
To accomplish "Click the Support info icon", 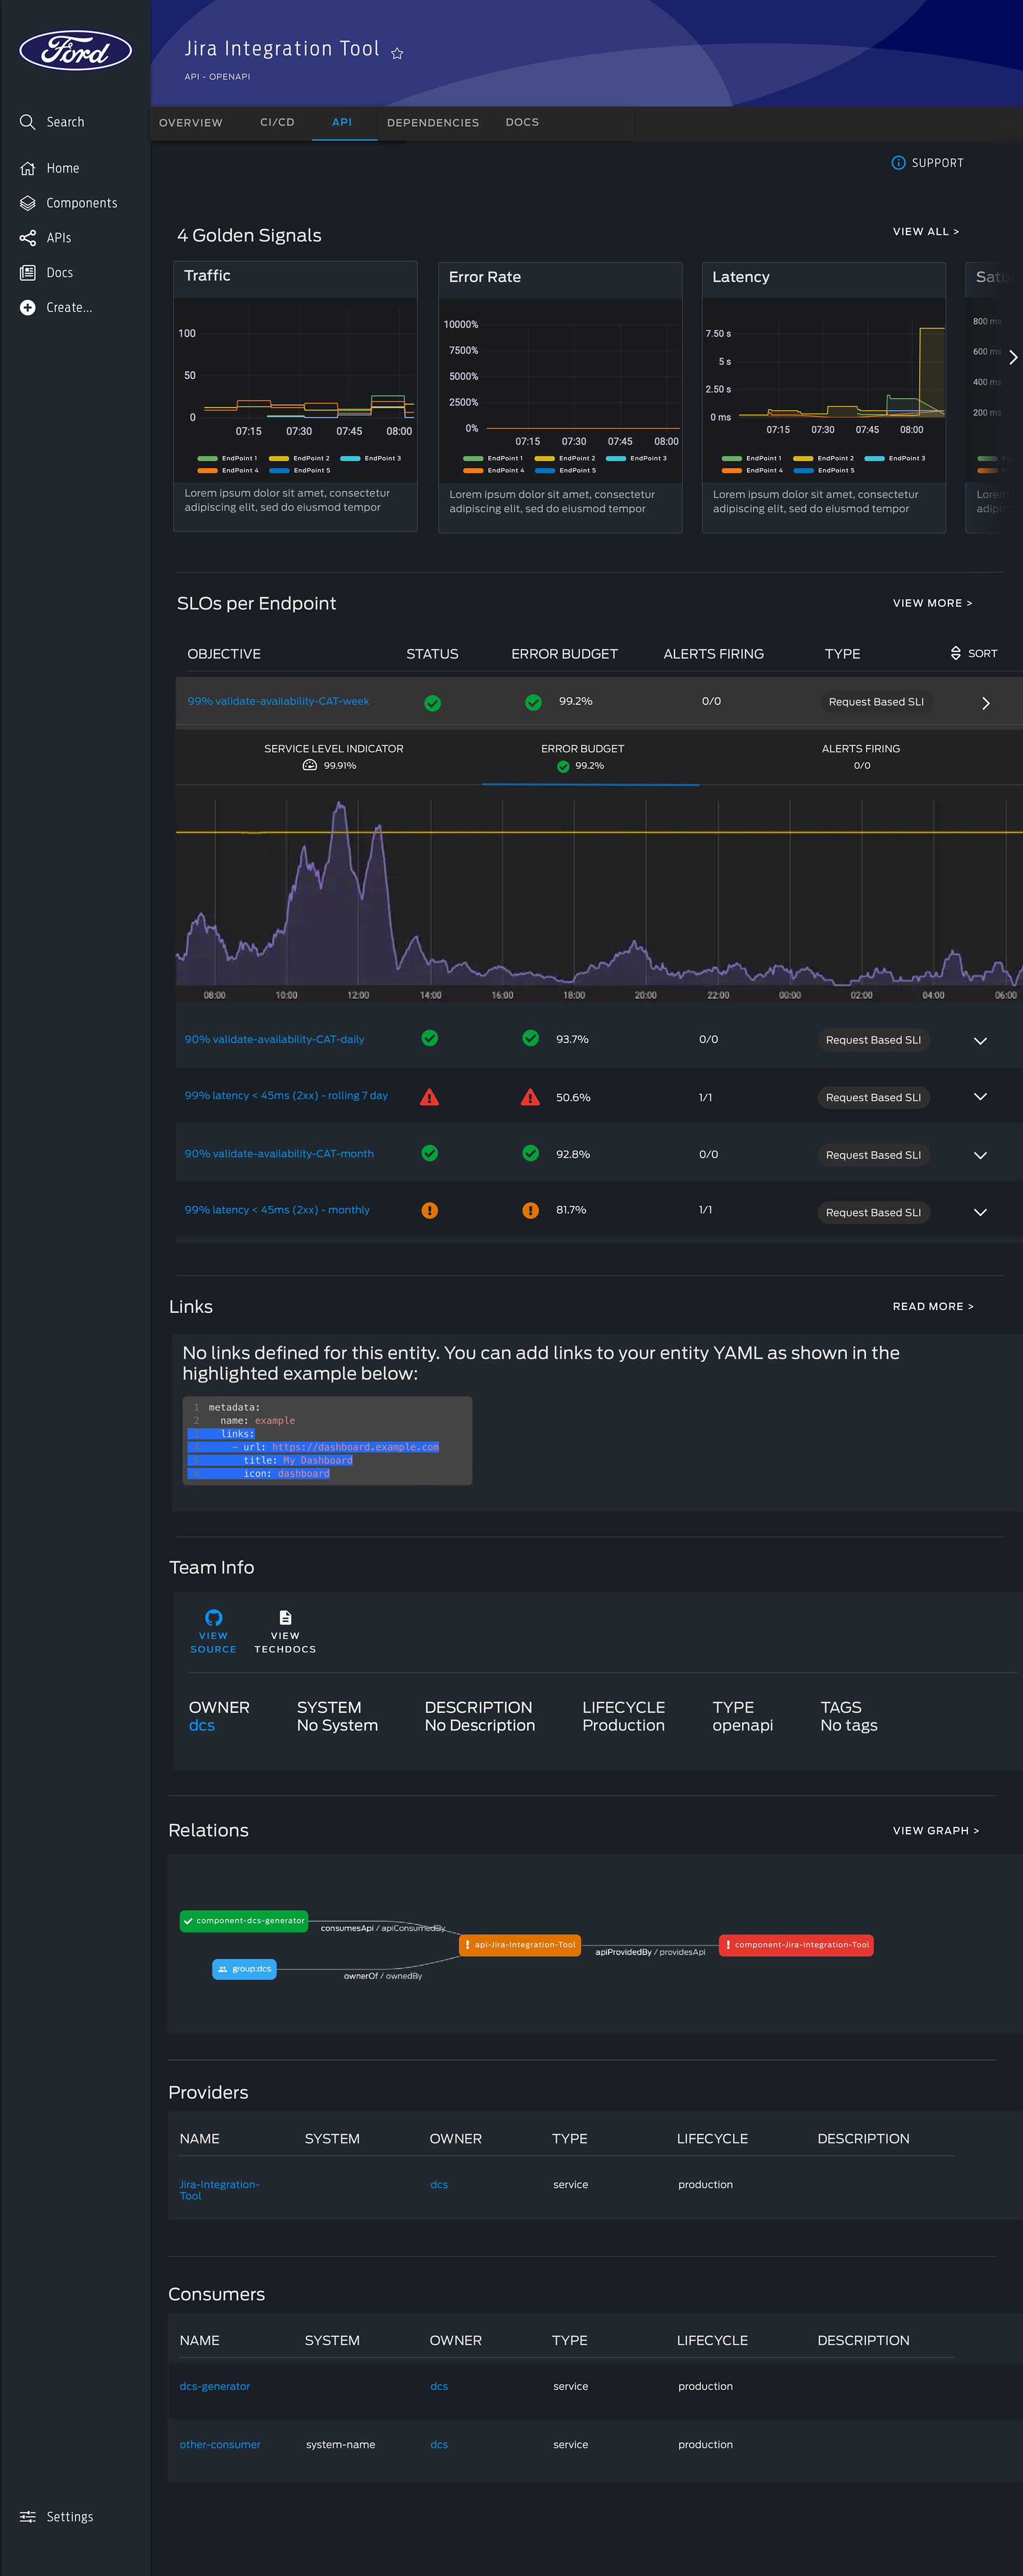I will 898,163.
